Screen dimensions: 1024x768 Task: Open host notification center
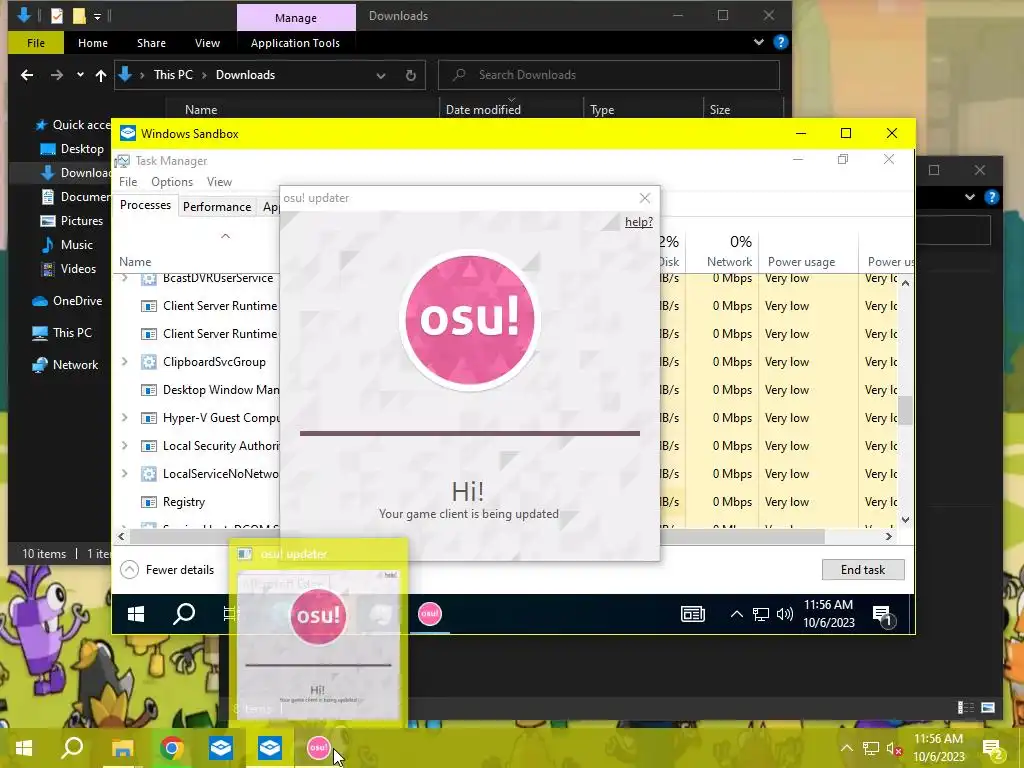click(x=992, y=748)
